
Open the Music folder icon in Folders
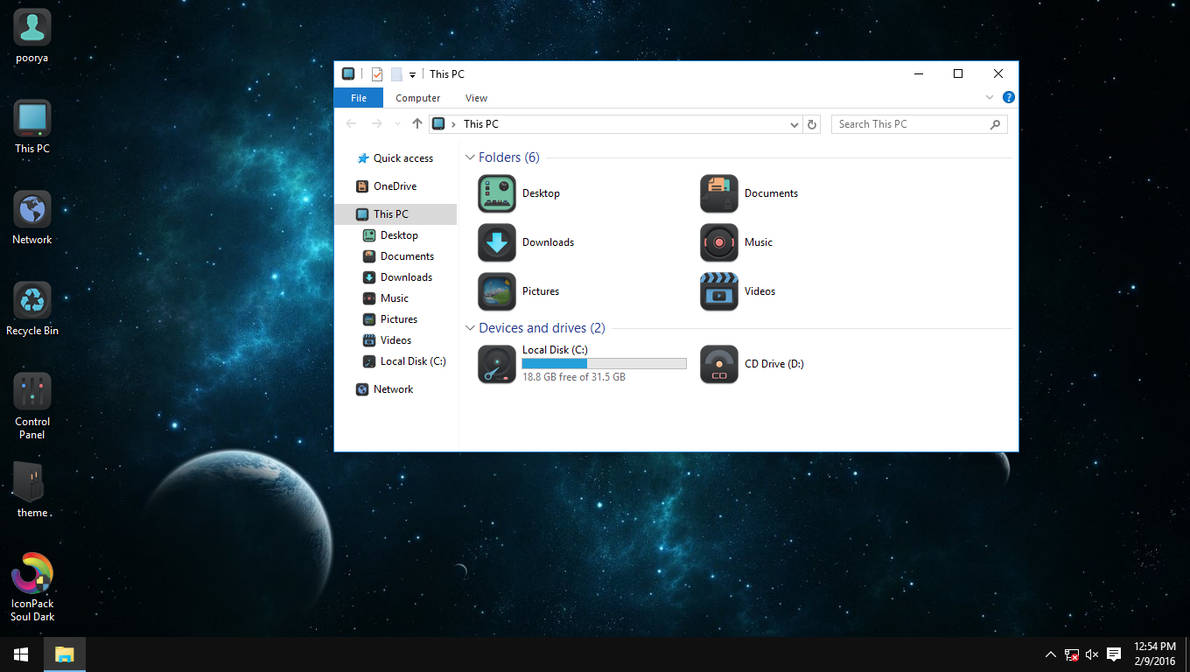tap(719, 242)
